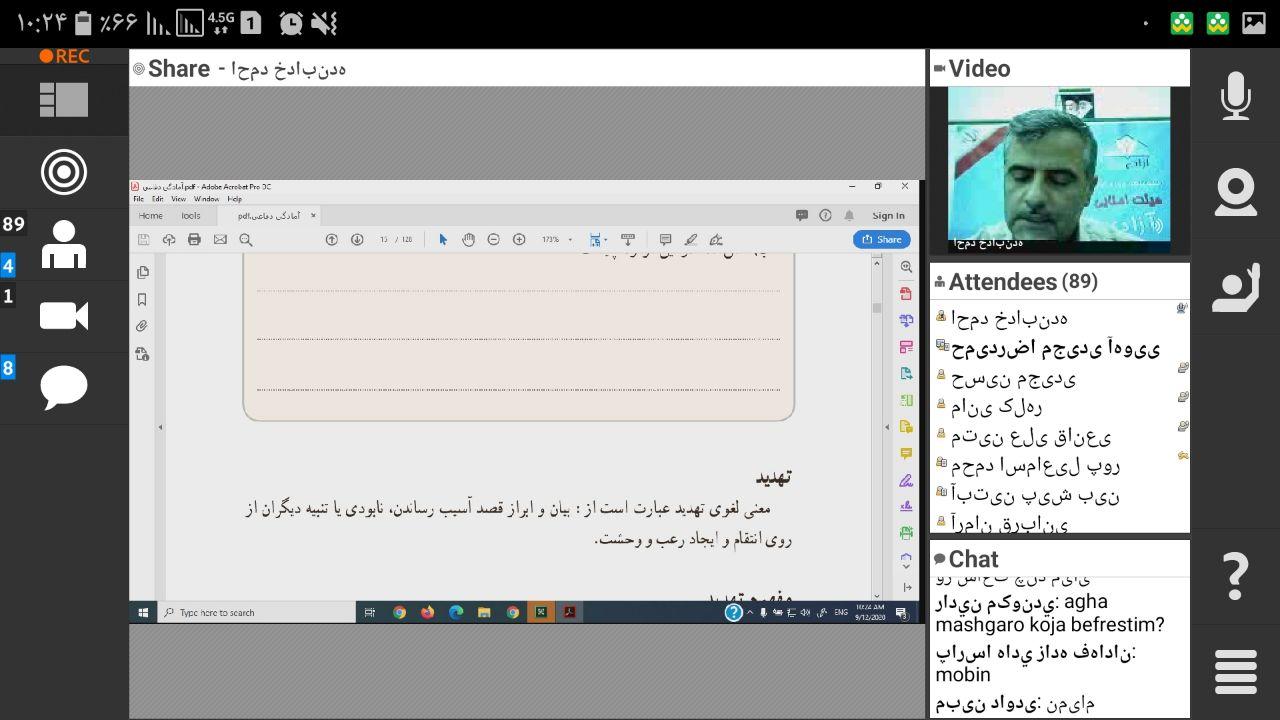
Task: Tap the Video pod header
Action: coord(1060,68)
